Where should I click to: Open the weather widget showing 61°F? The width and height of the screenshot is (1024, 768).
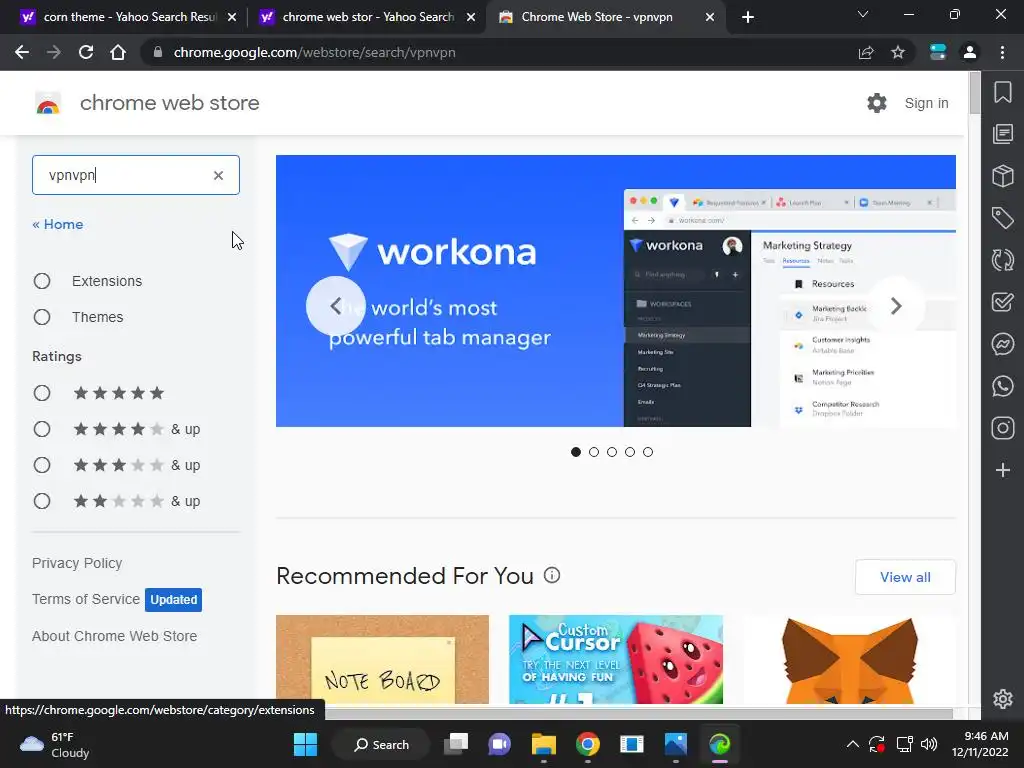[x=54, y=744]
